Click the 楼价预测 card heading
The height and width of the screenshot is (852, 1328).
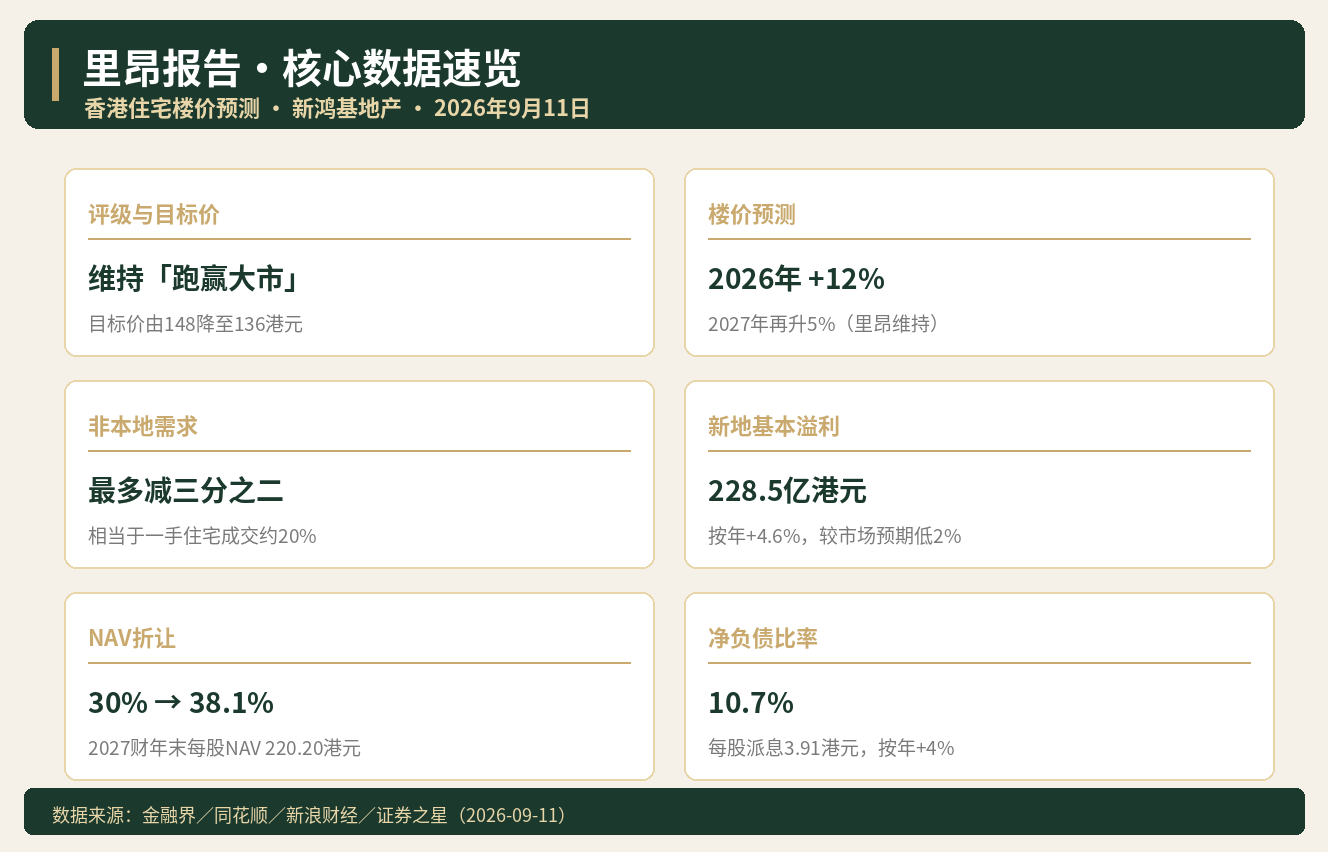coord(752,214)
